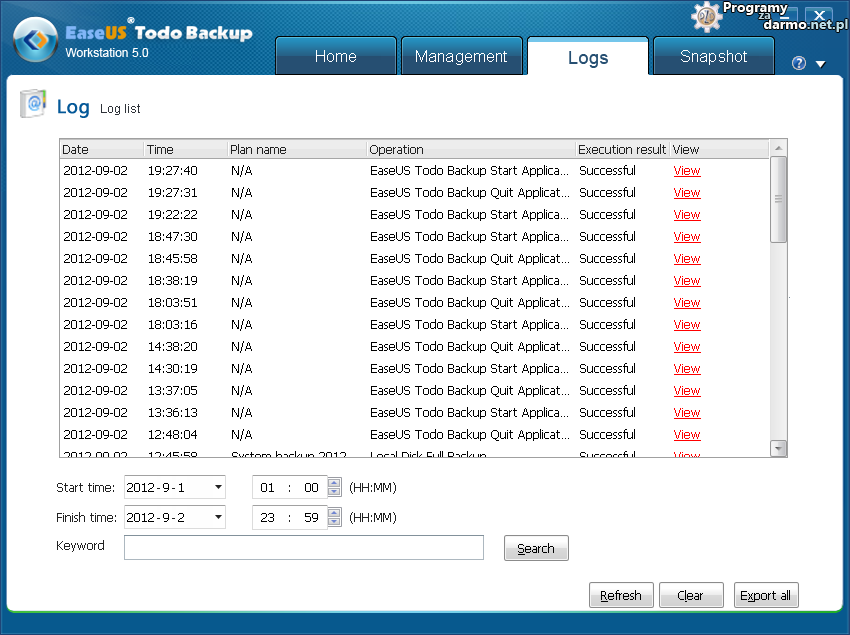
Task: Switch to the Management tab
Action: (461, 57)
